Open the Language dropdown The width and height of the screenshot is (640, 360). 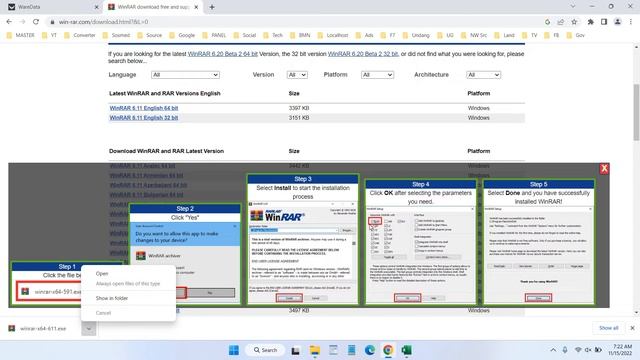pyautogui.click(x=185, y=75)
